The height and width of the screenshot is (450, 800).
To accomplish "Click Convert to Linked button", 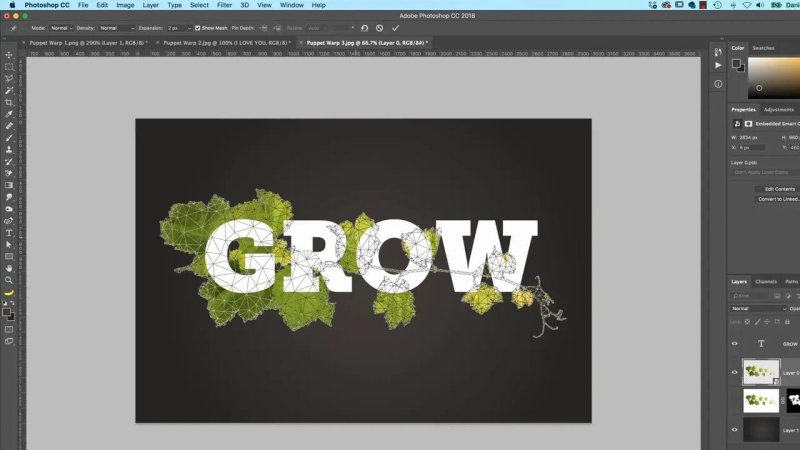I will pyautogui.click(x=778, y=199).
